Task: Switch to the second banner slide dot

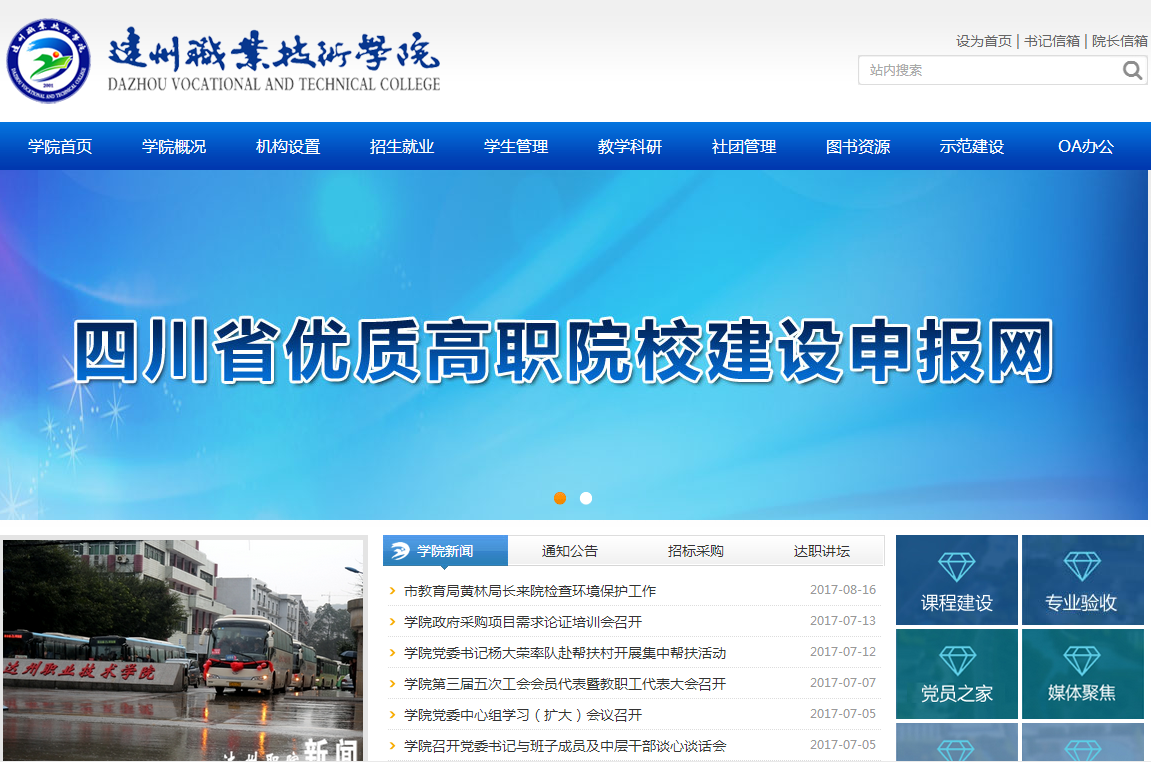Action: [586, 498]
